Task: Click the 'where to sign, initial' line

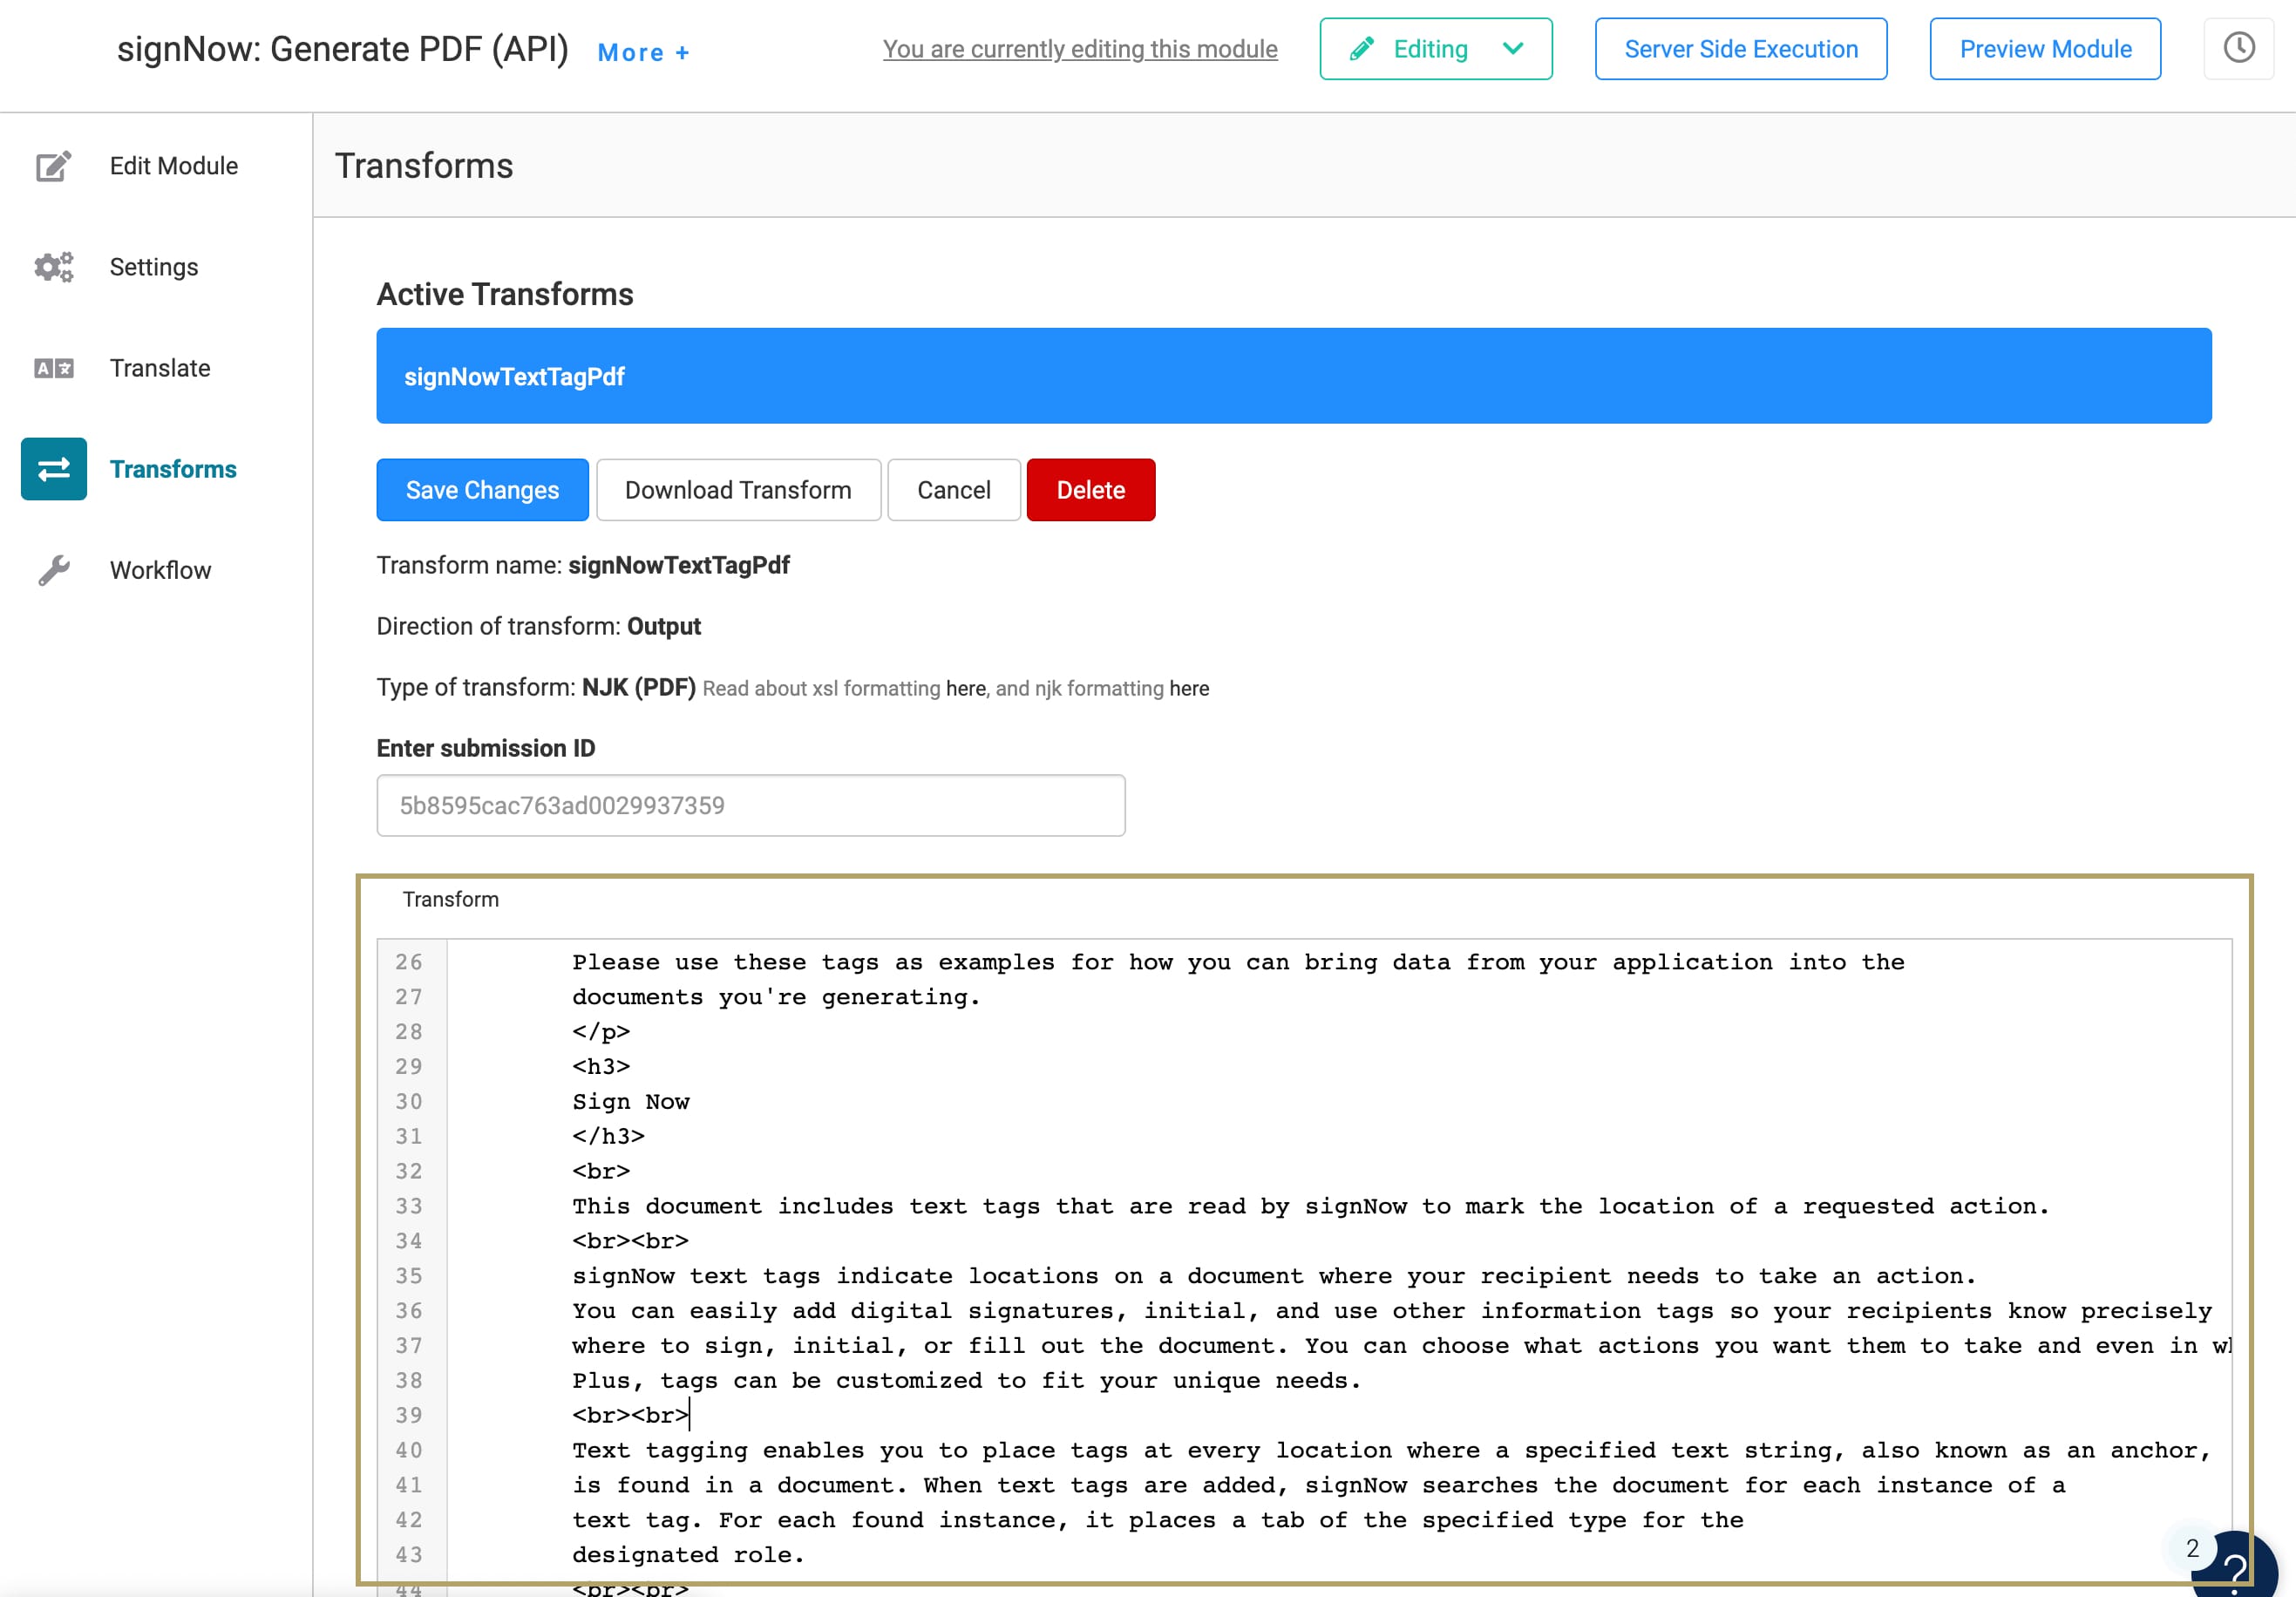Action: pos(1401,1346)
